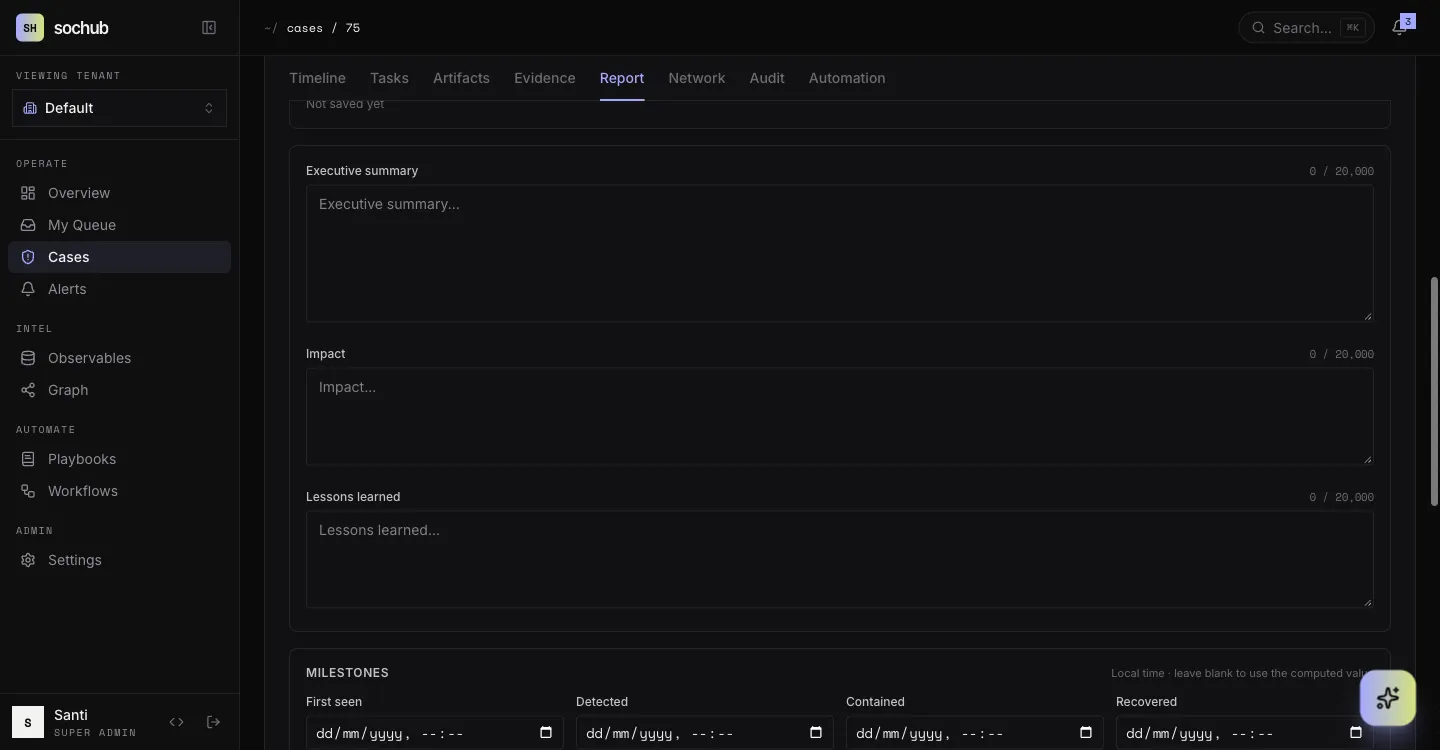1440x750 pixels.
Task: Click the cases breadcrumb link
Action: (304, 28)
